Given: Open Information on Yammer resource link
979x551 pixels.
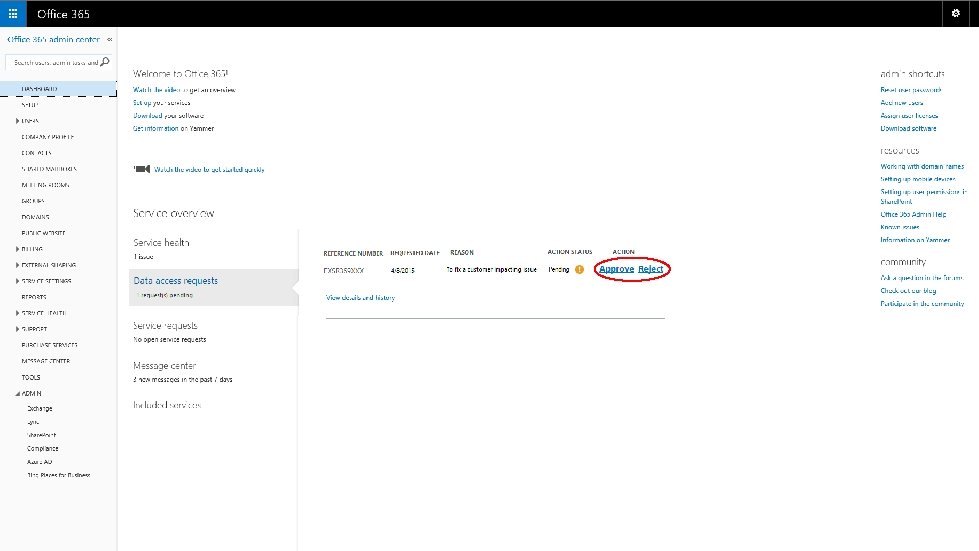Looking at the screenshot, I should click(915, 240).
